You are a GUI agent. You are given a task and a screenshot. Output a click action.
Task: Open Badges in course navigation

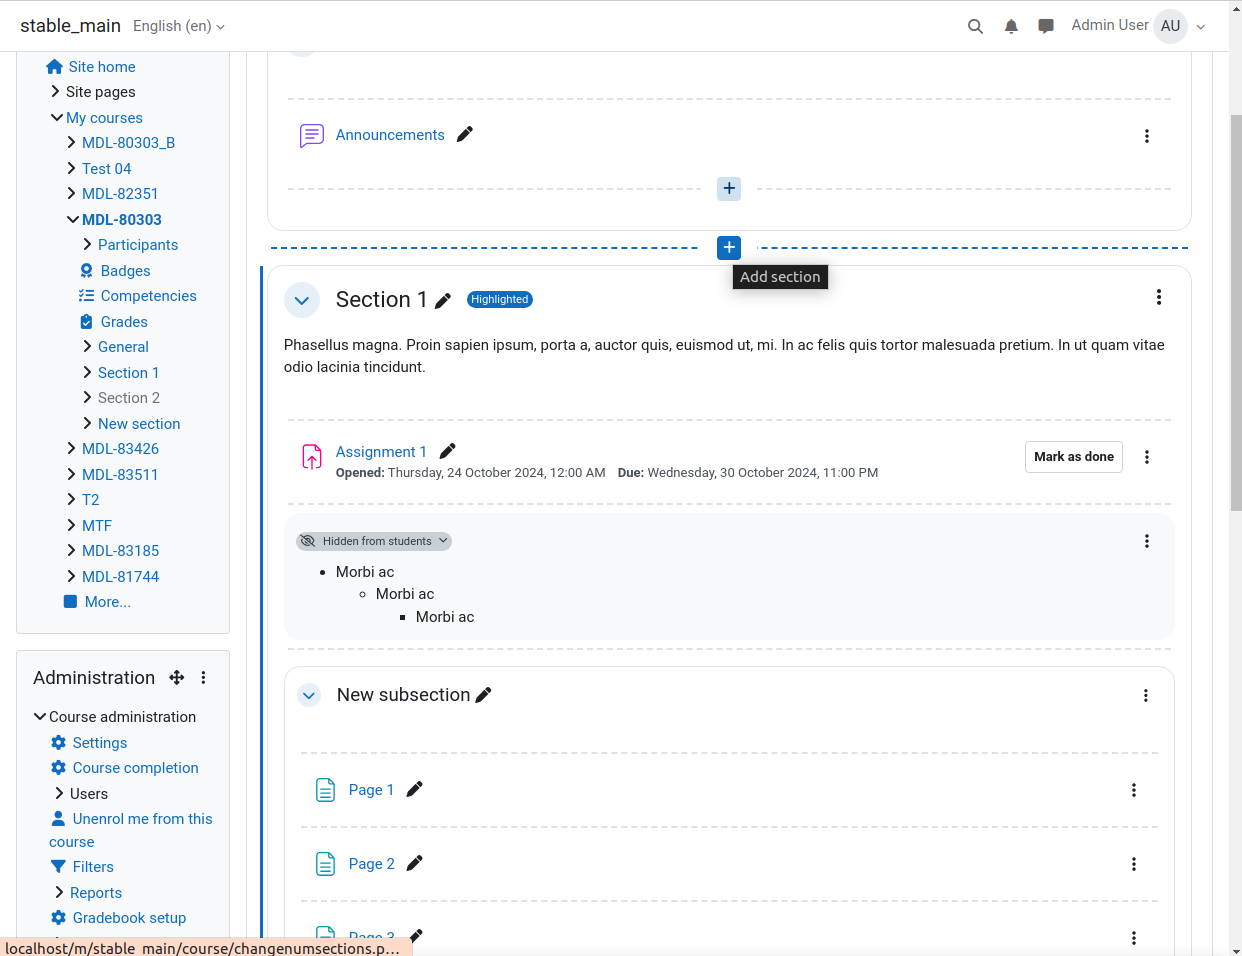126,271
